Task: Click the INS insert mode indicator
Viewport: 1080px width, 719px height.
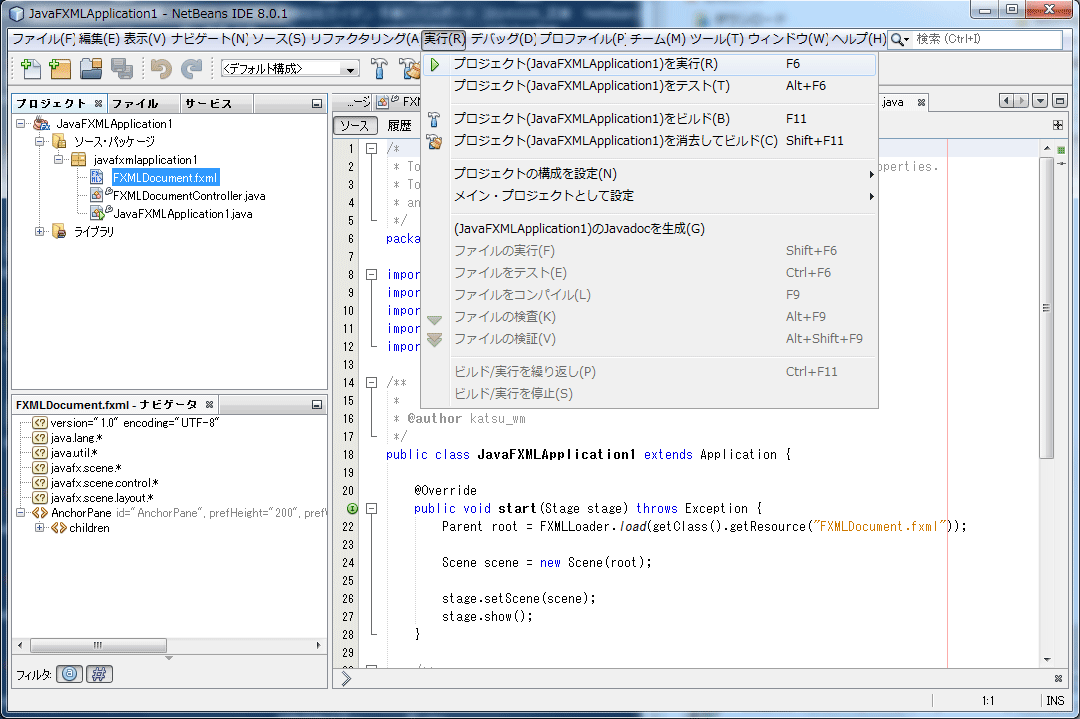Action: click(x=1055, y=700)
